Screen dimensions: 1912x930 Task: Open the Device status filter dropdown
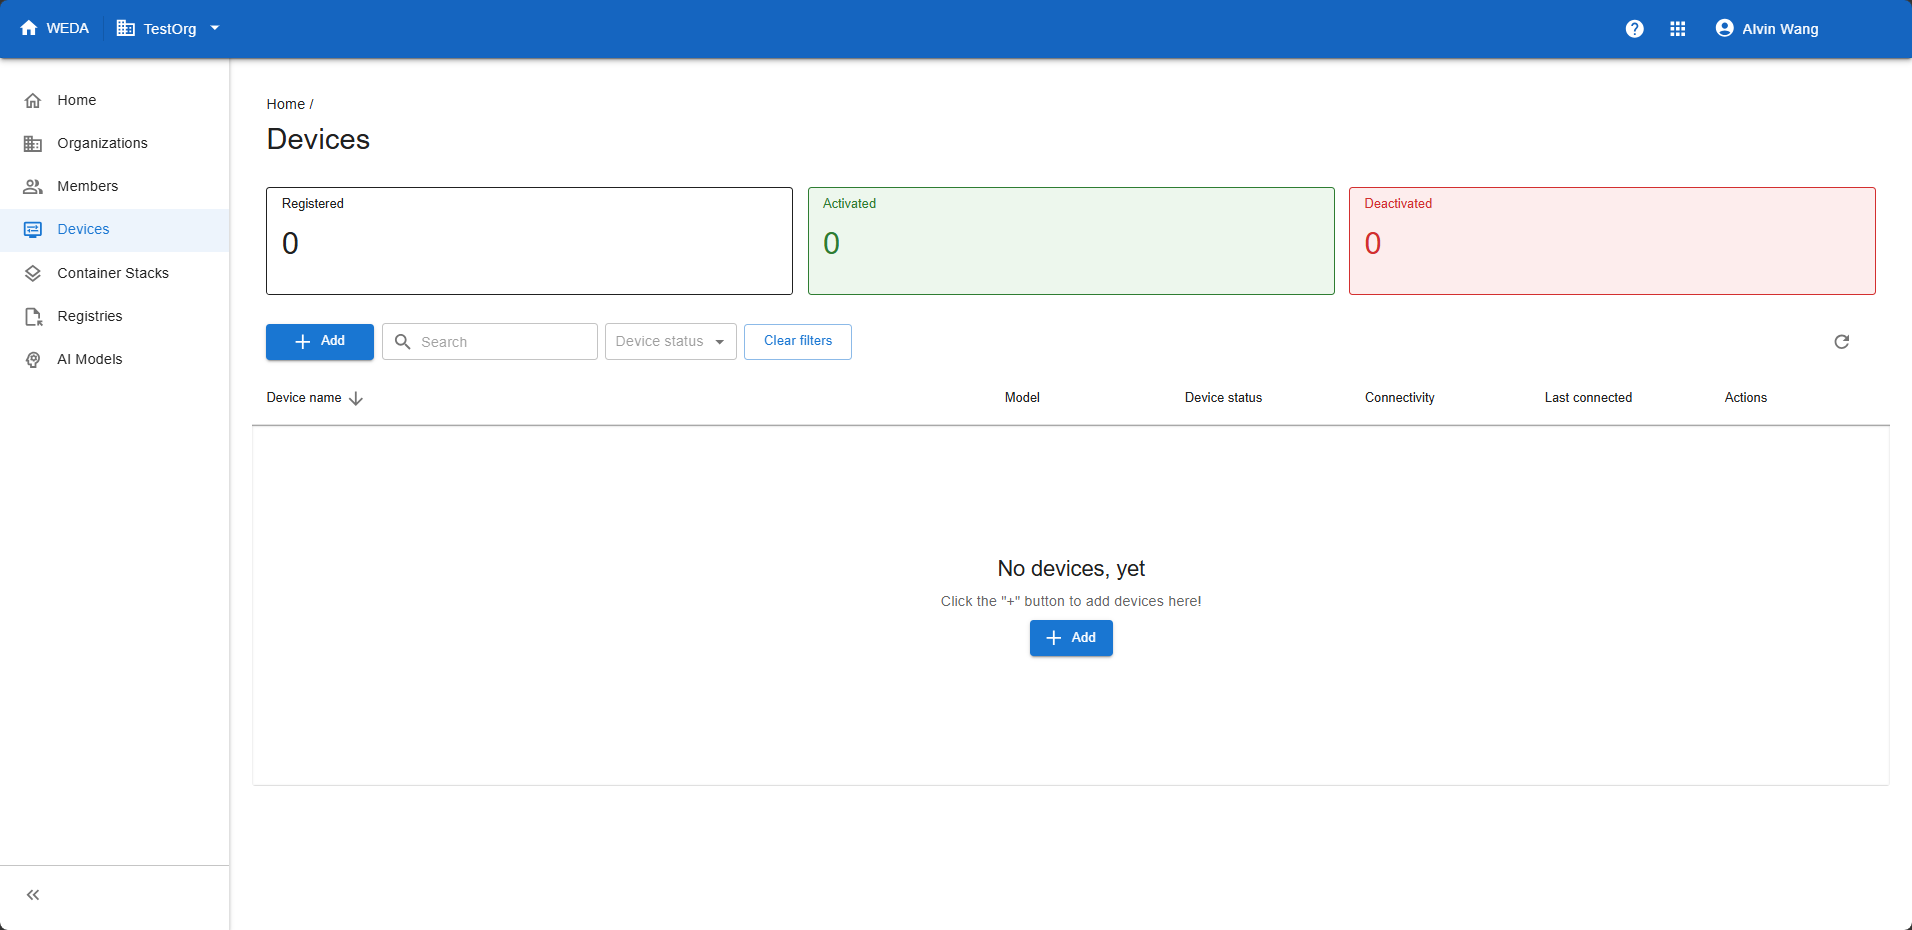[670, 342]
